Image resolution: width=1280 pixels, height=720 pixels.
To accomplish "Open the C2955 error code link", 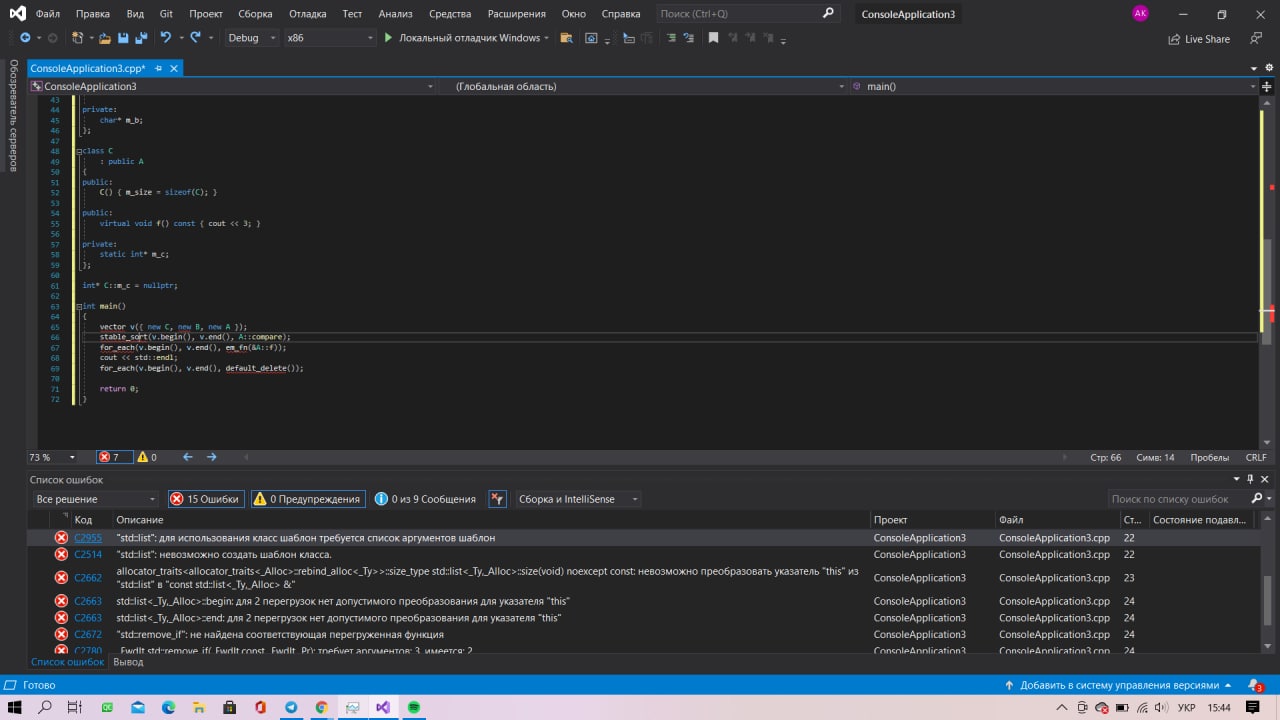I will pyautogui.click(x=88, y=538).
